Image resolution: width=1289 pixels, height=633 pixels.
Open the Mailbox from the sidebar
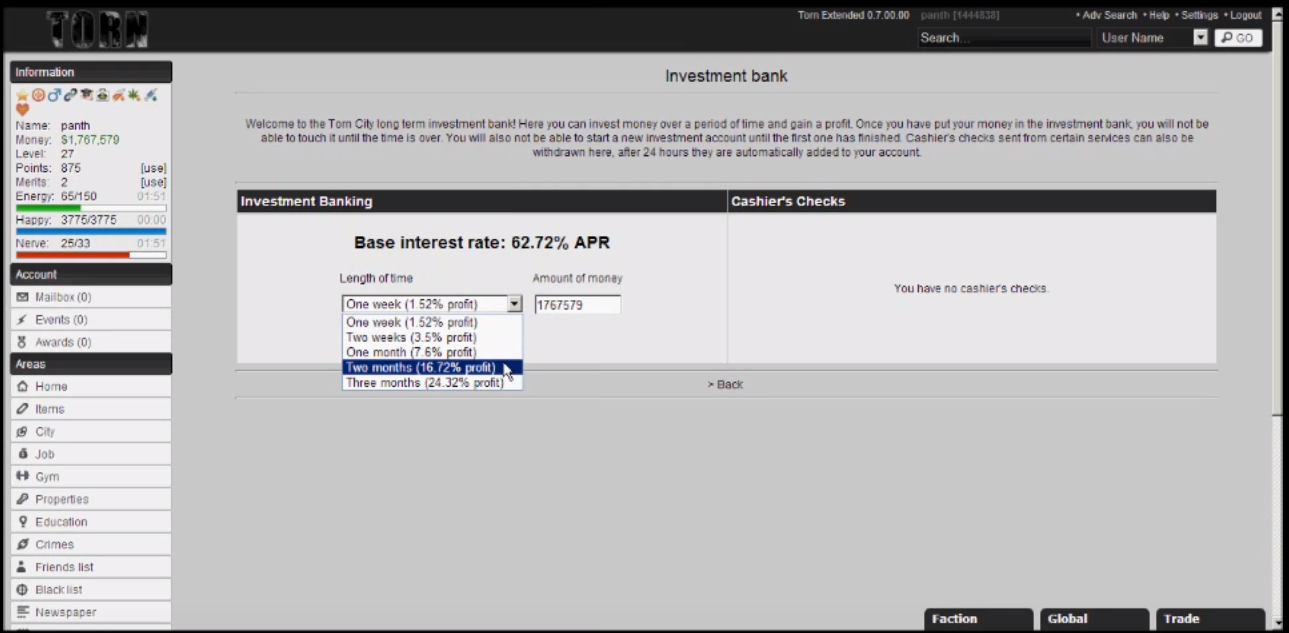click(62, 297)
